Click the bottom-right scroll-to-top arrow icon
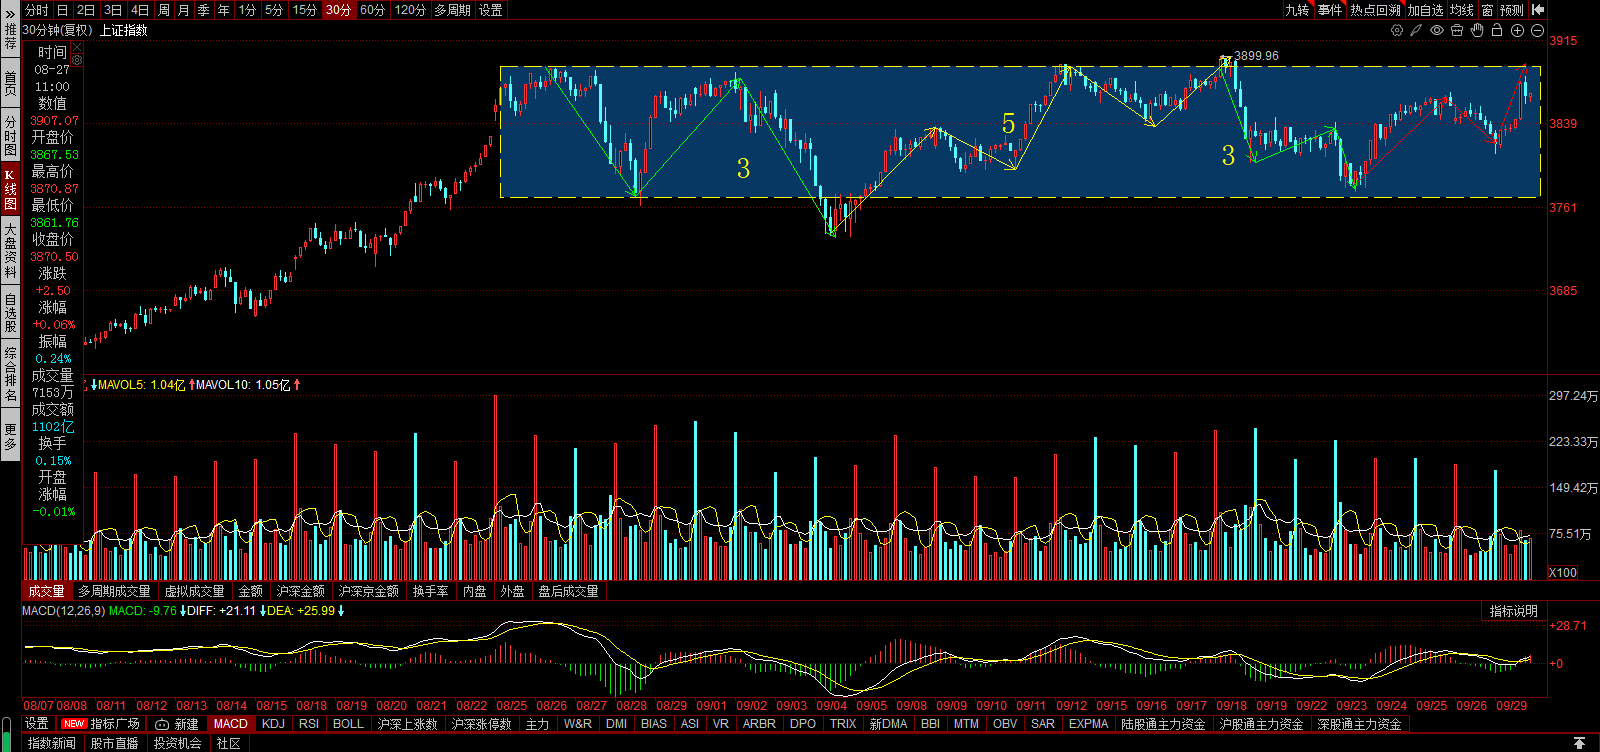Image resolution: width=1600 pixels, height=752 pixels. (x=1579, y=743)
